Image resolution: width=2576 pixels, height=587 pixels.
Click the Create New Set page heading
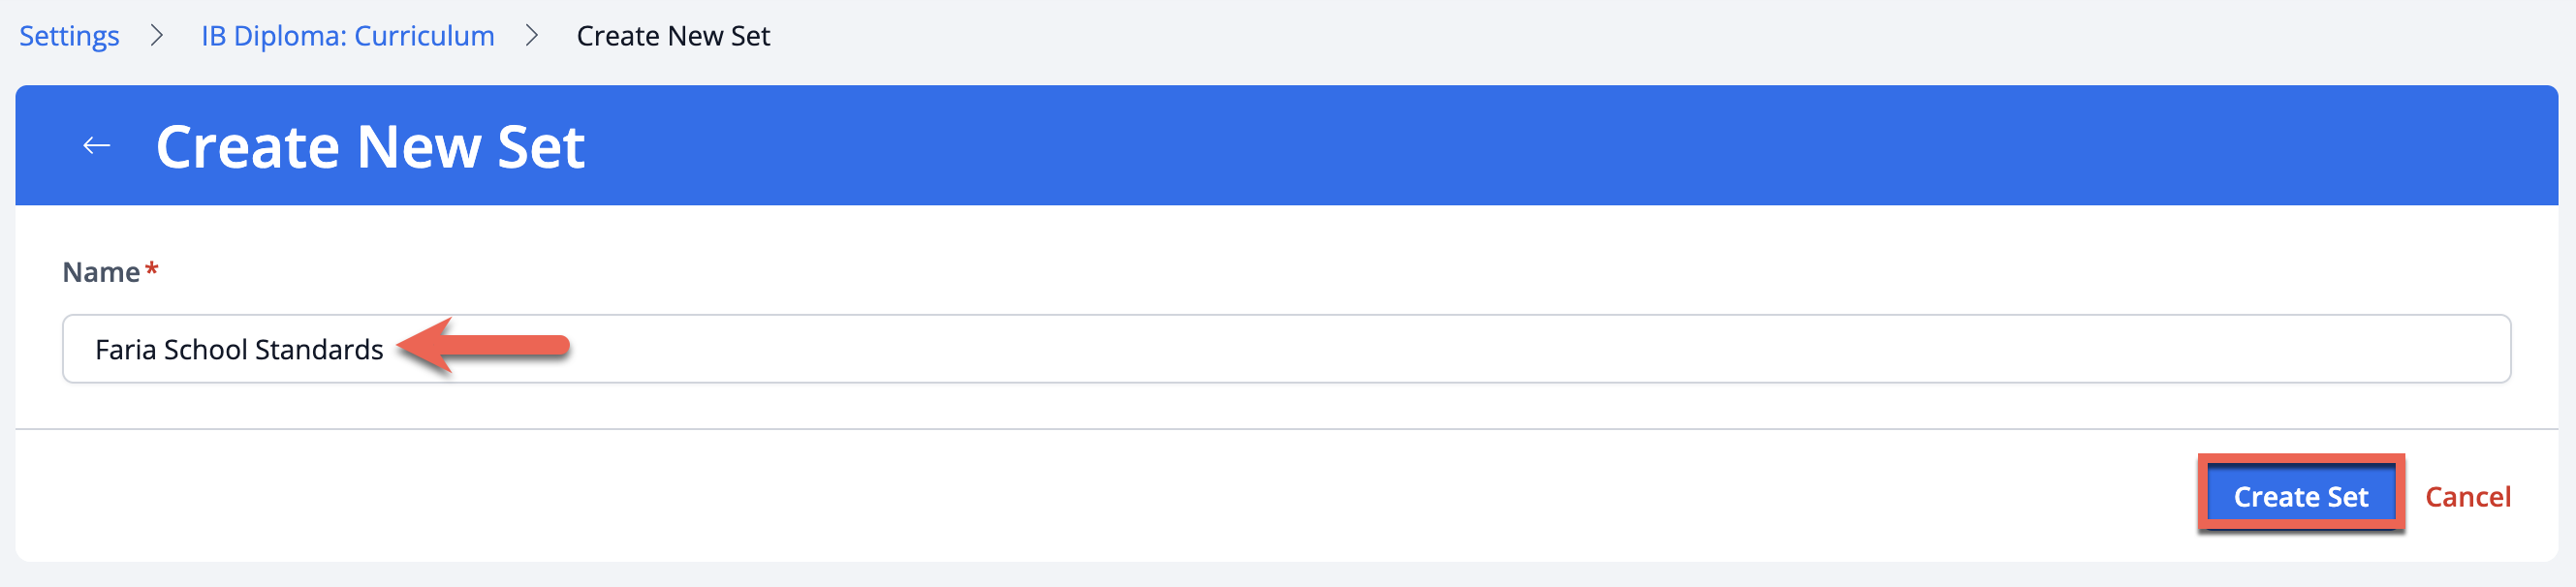[x=370, y=147]
